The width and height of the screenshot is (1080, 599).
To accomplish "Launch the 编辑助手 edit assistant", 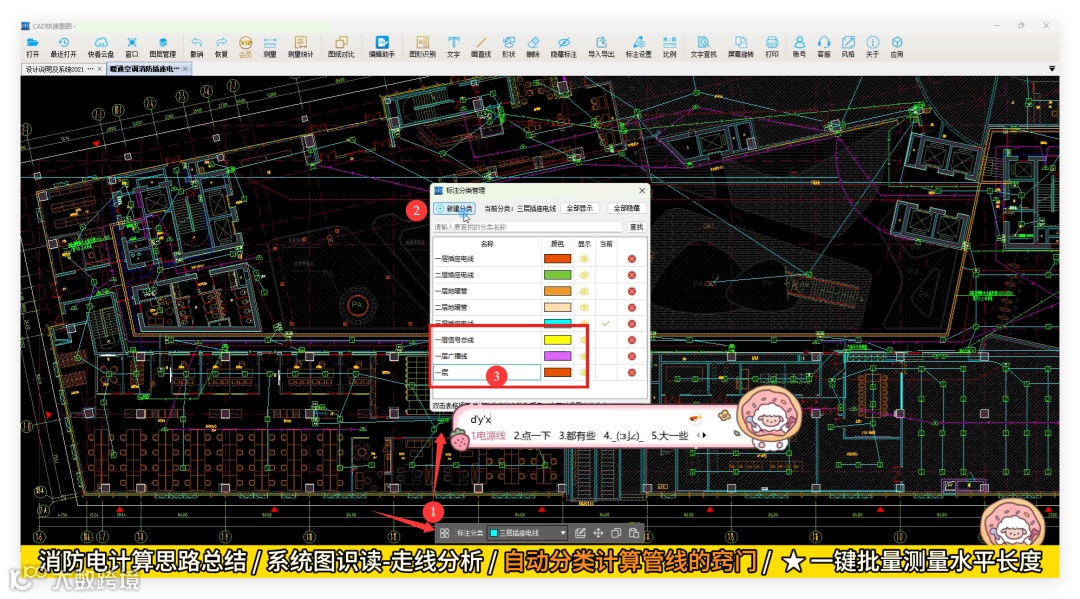I will 382,47.
